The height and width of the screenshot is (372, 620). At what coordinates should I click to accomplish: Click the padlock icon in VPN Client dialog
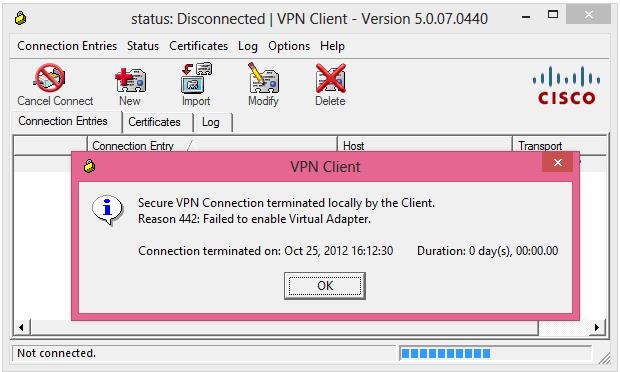click(90, 166)
